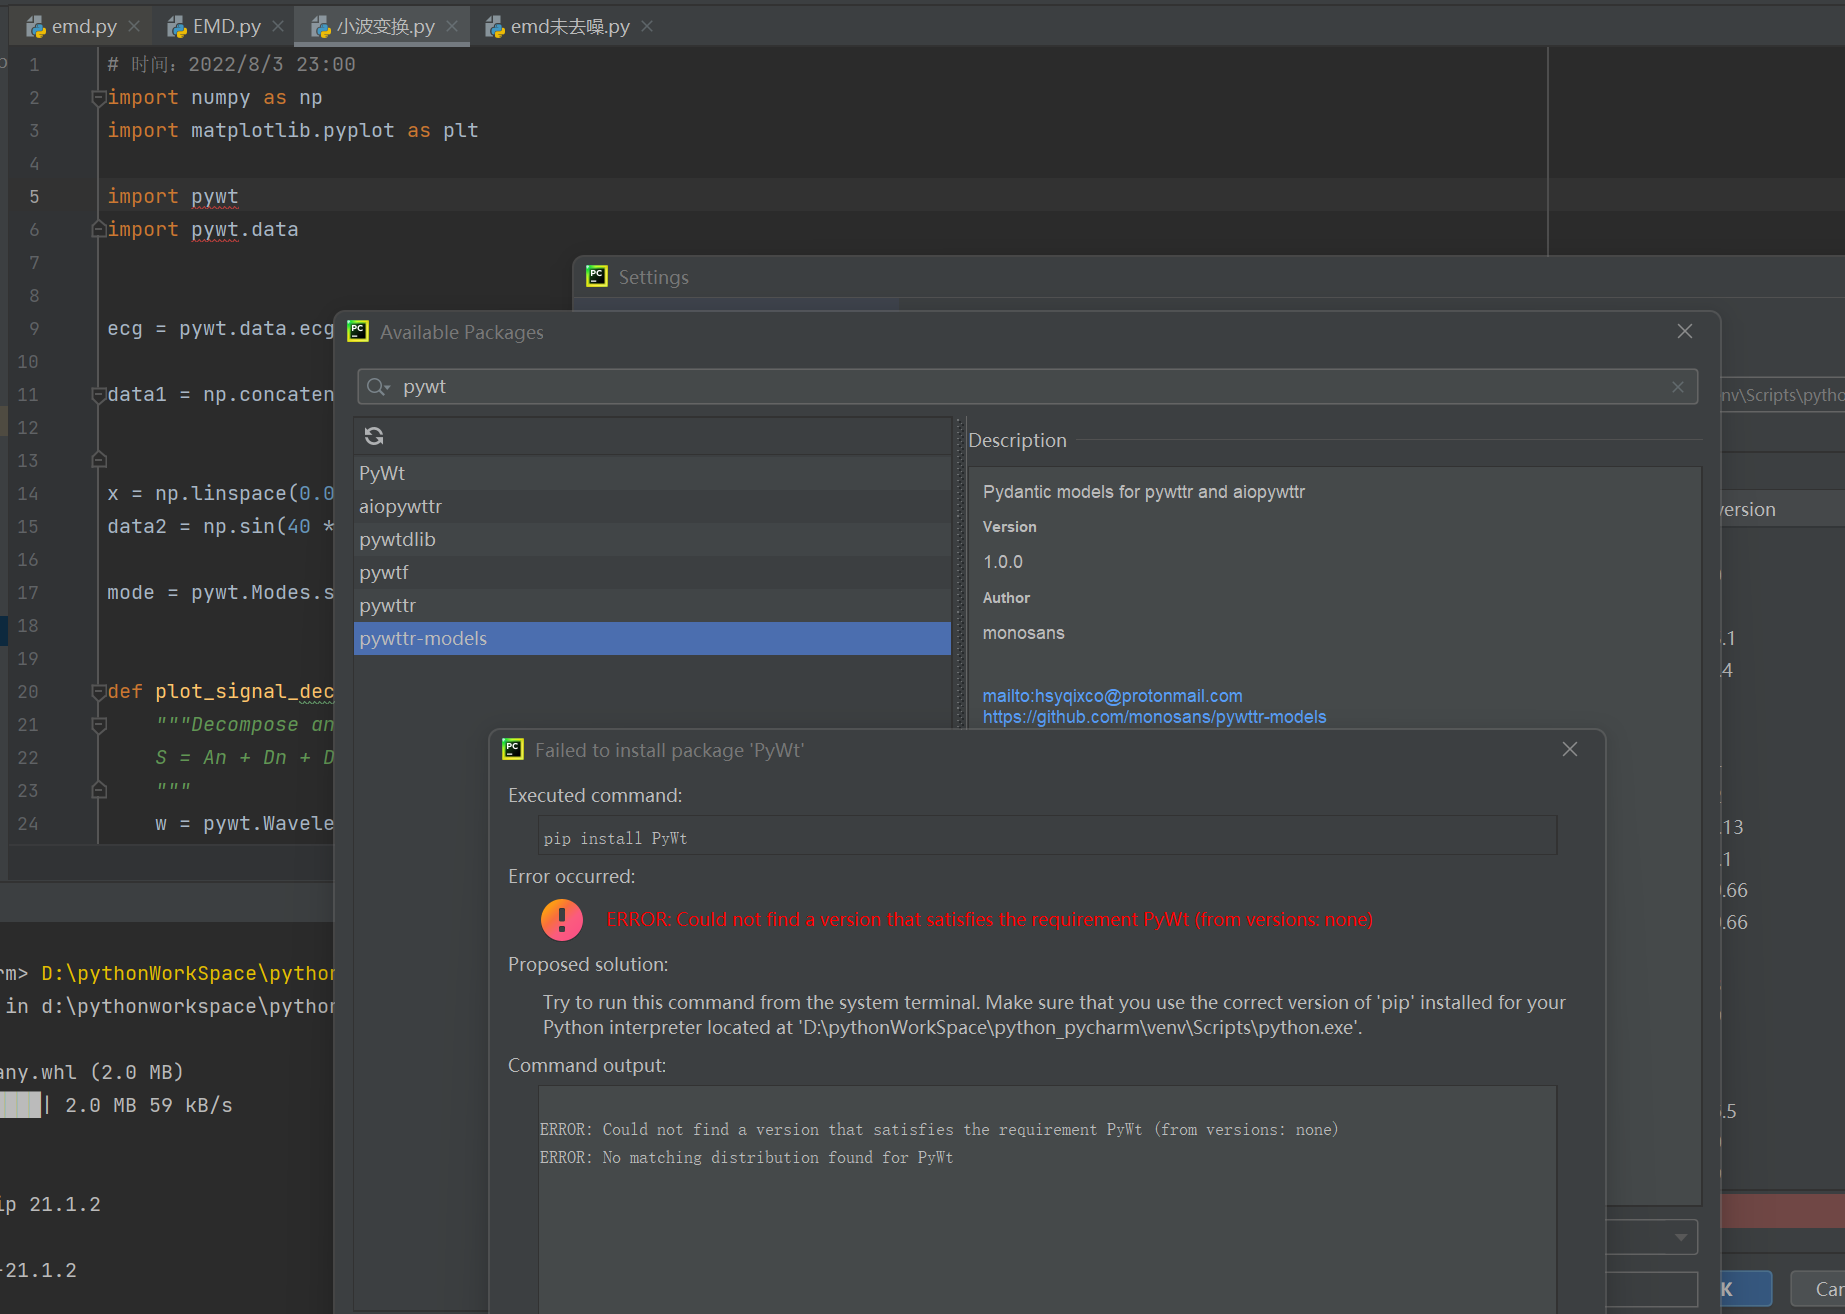This screenshot has height=1314, width=1845.
Task: Toggle the docstring end fold marker on line 23
Action: (x=99, y=790)
